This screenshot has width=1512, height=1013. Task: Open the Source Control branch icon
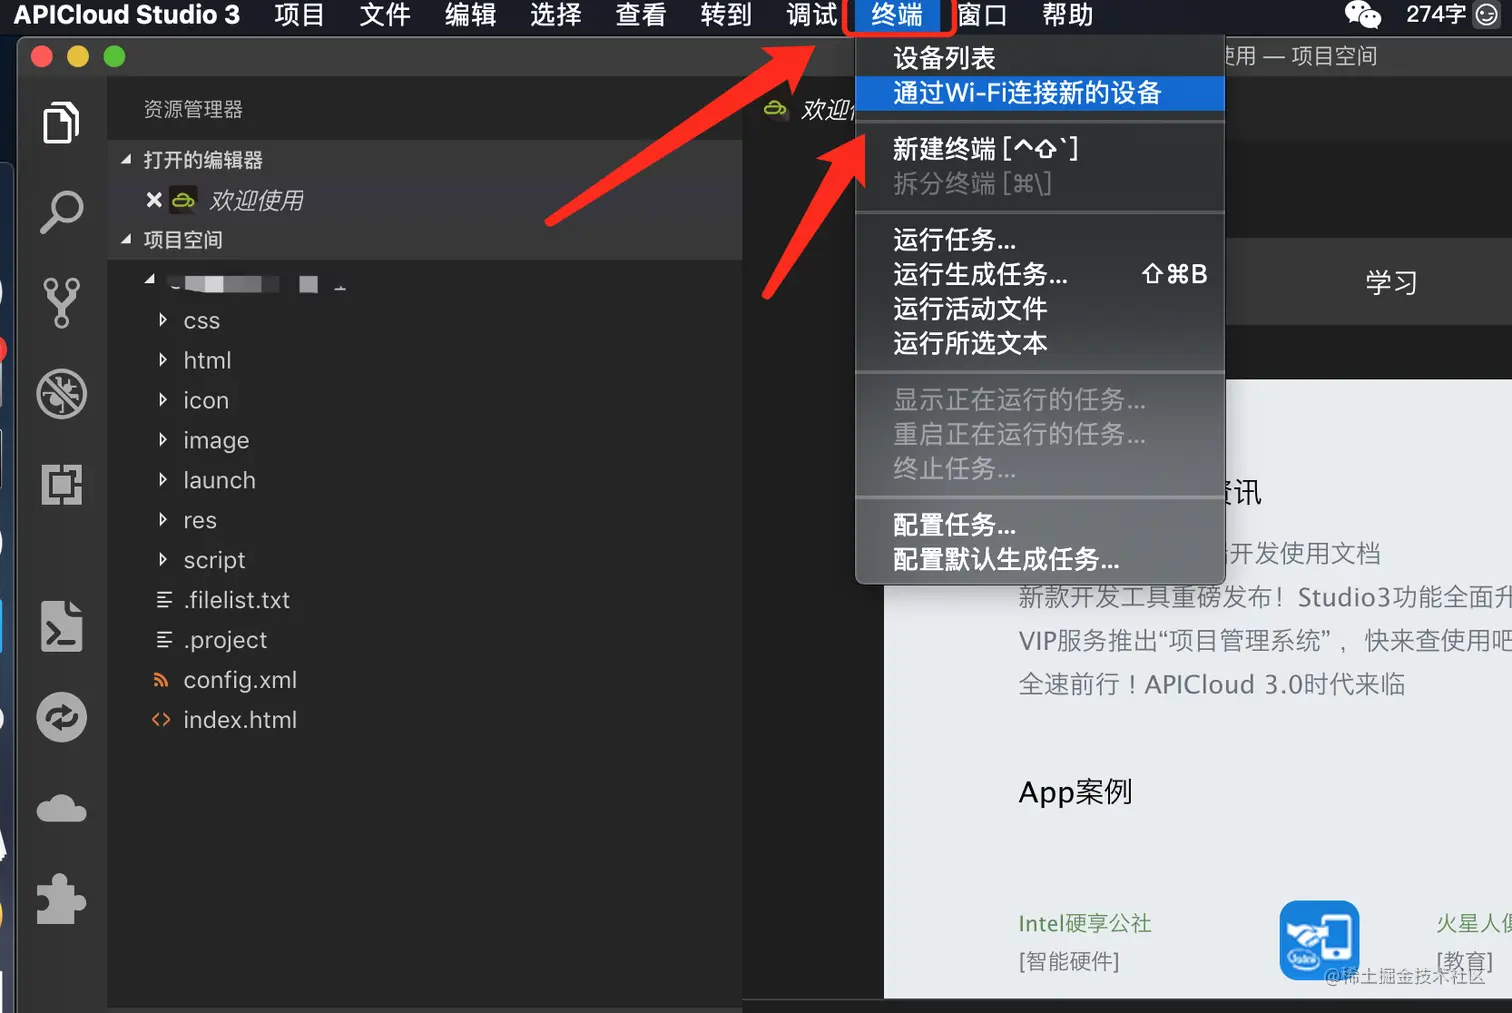point(61,302)
